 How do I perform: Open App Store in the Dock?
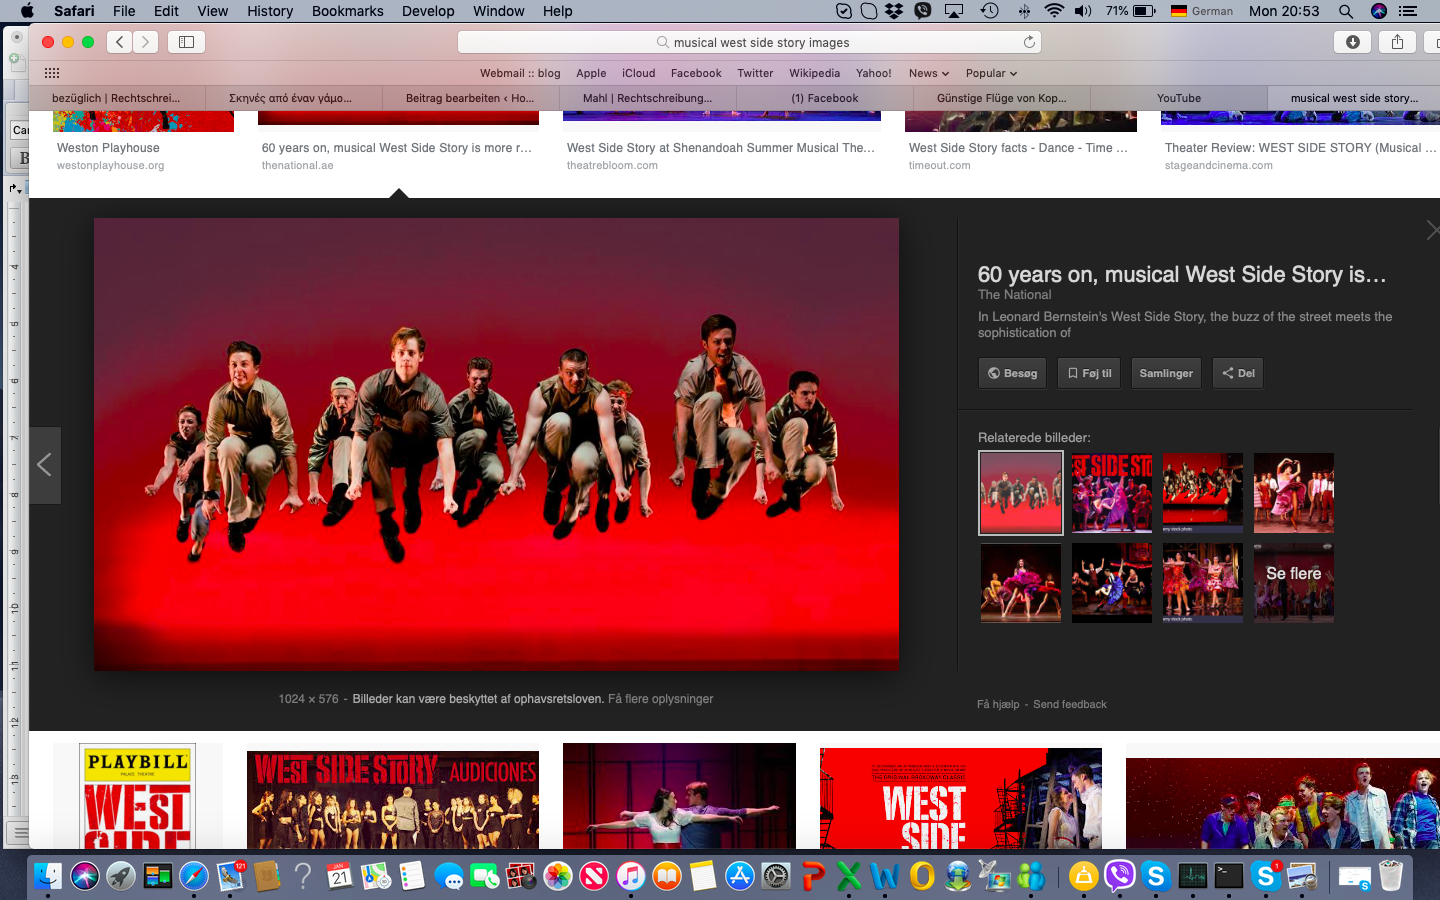[739, 876]
